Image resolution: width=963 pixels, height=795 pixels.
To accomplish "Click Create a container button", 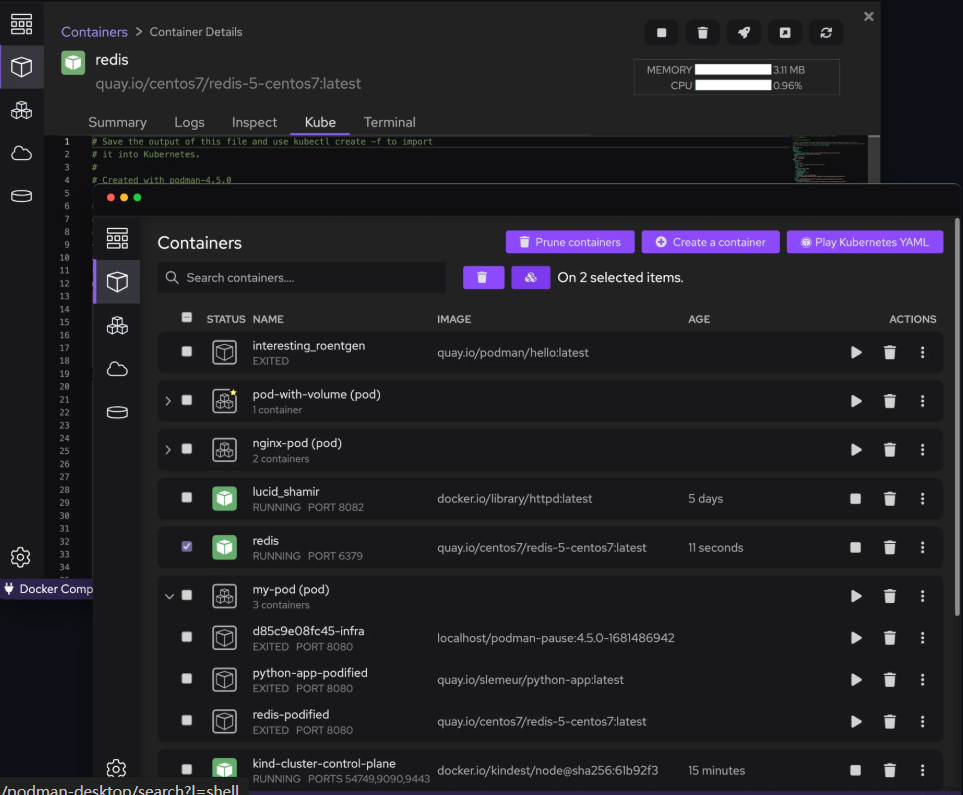I will (711, 242).
